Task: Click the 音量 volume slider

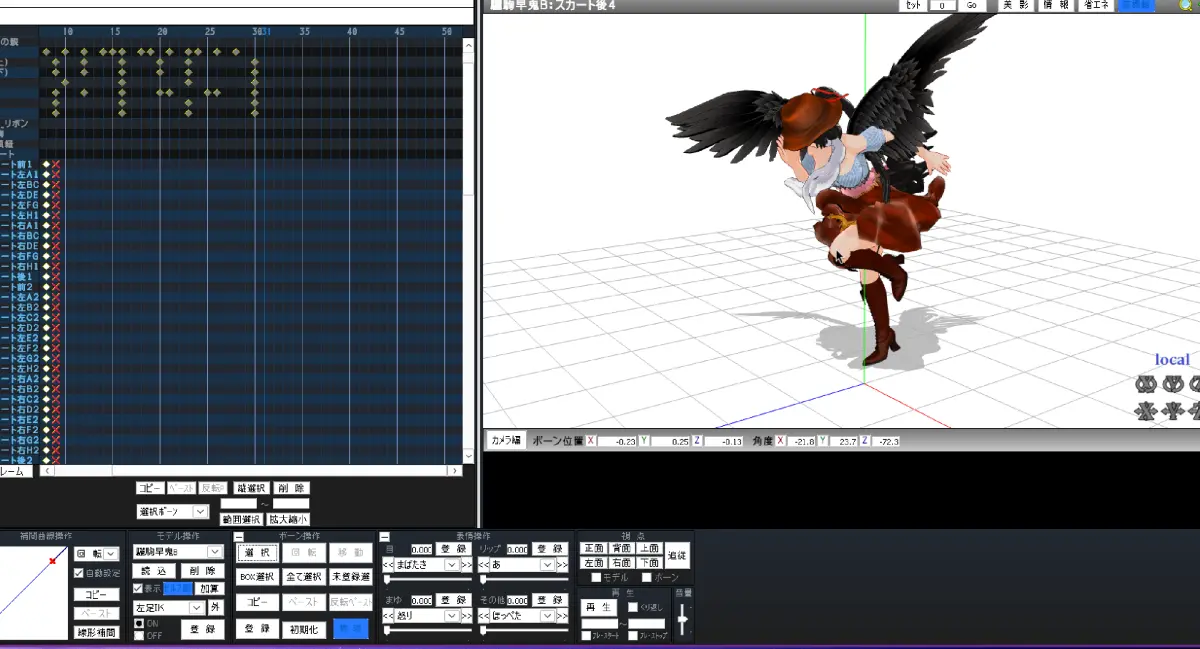Action: tap(683, 620)
